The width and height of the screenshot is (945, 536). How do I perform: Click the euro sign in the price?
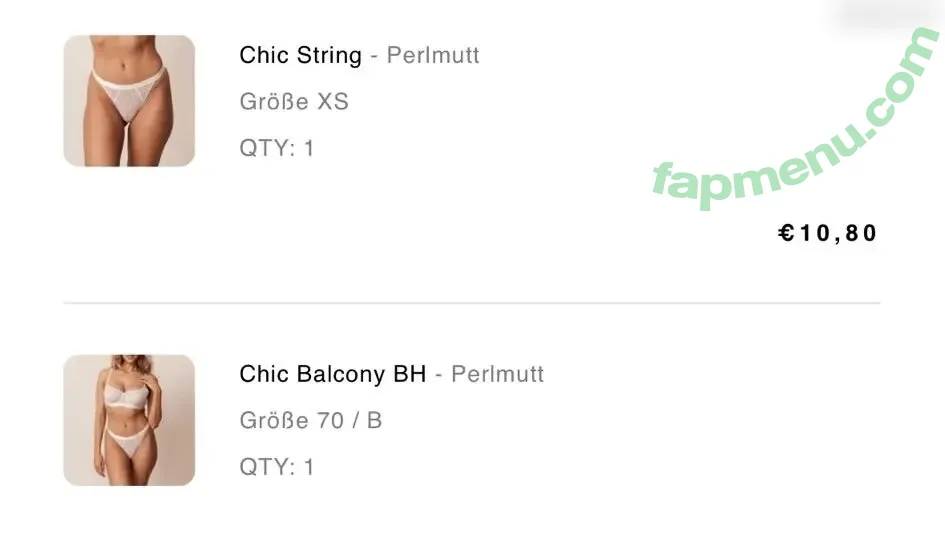click(786, 233)
